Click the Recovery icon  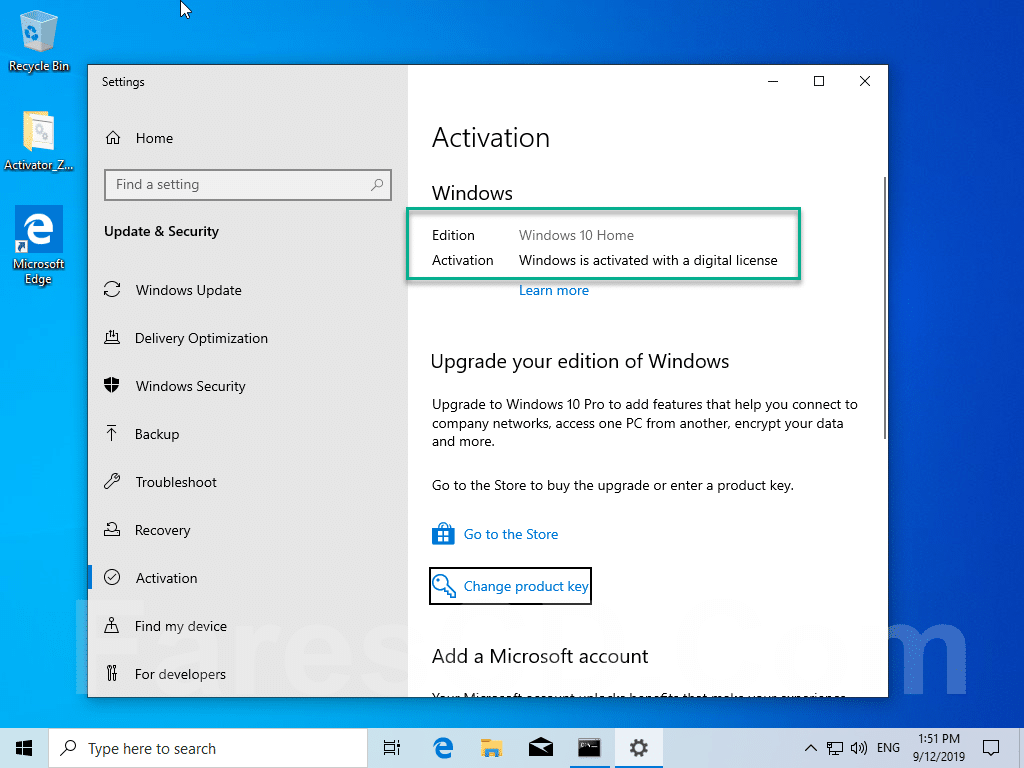click(x=112, y=530)
